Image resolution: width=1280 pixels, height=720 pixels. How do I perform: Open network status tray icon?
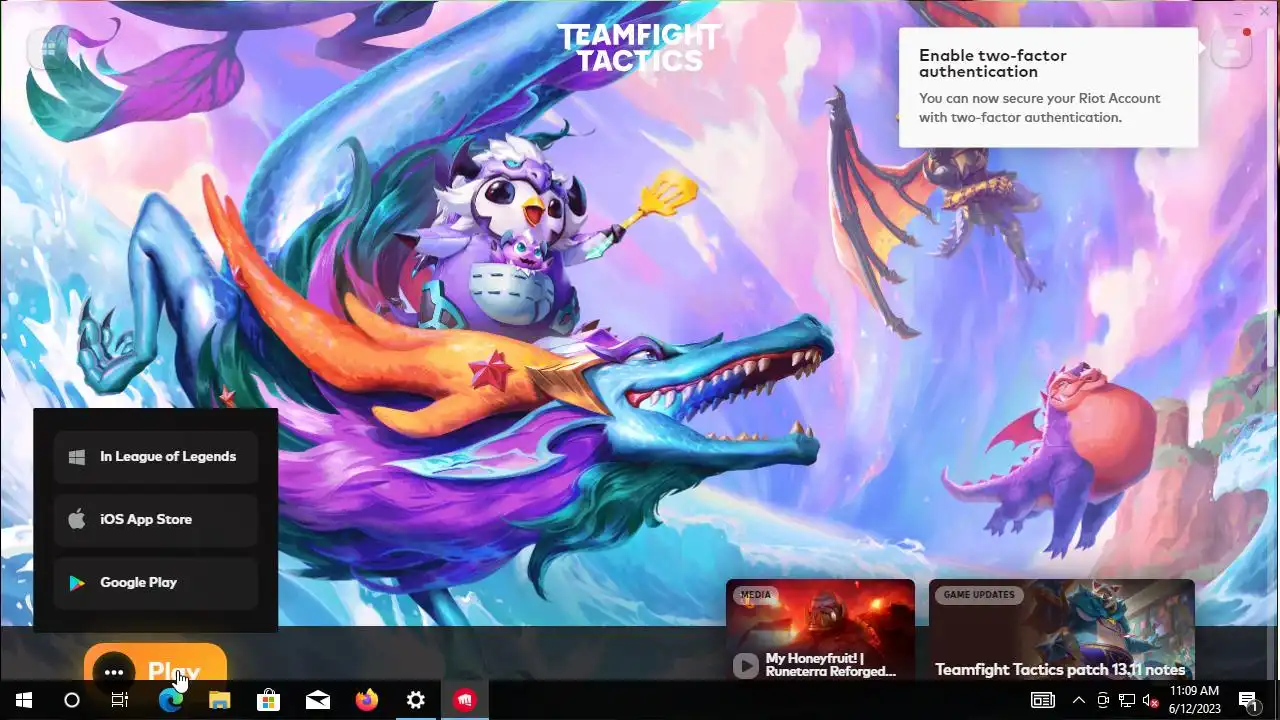(x=1127, y=700)
